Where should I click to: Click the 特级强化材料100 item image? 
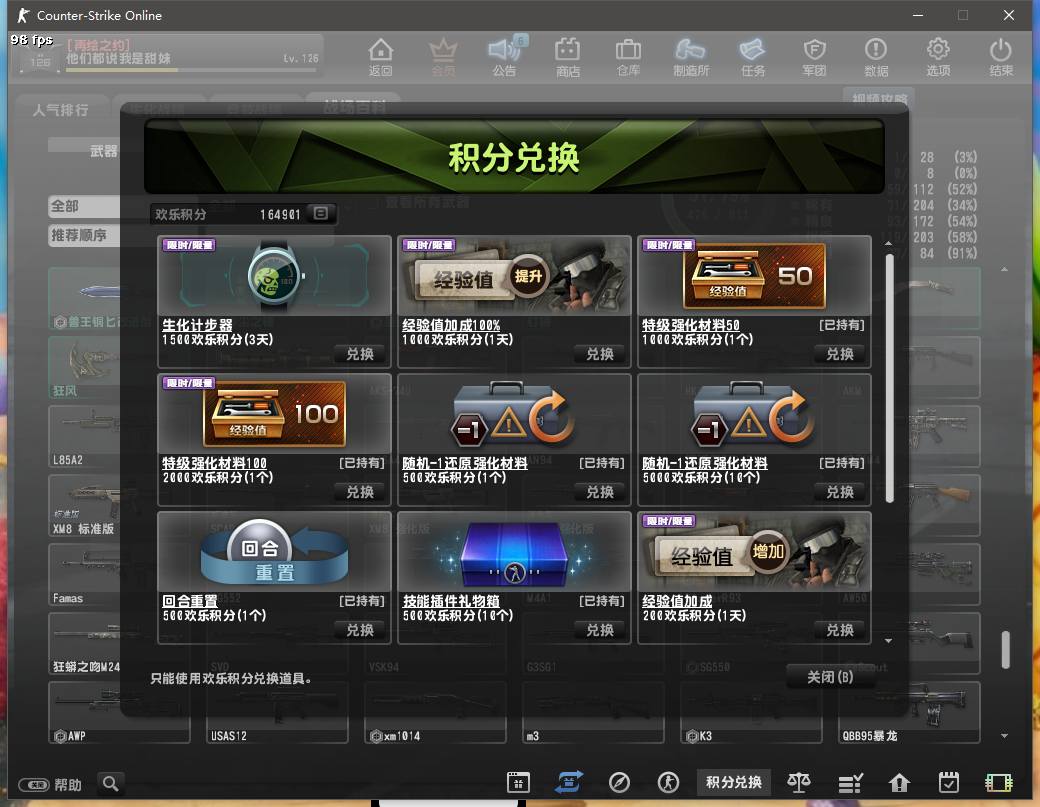[x=275, y=413]
